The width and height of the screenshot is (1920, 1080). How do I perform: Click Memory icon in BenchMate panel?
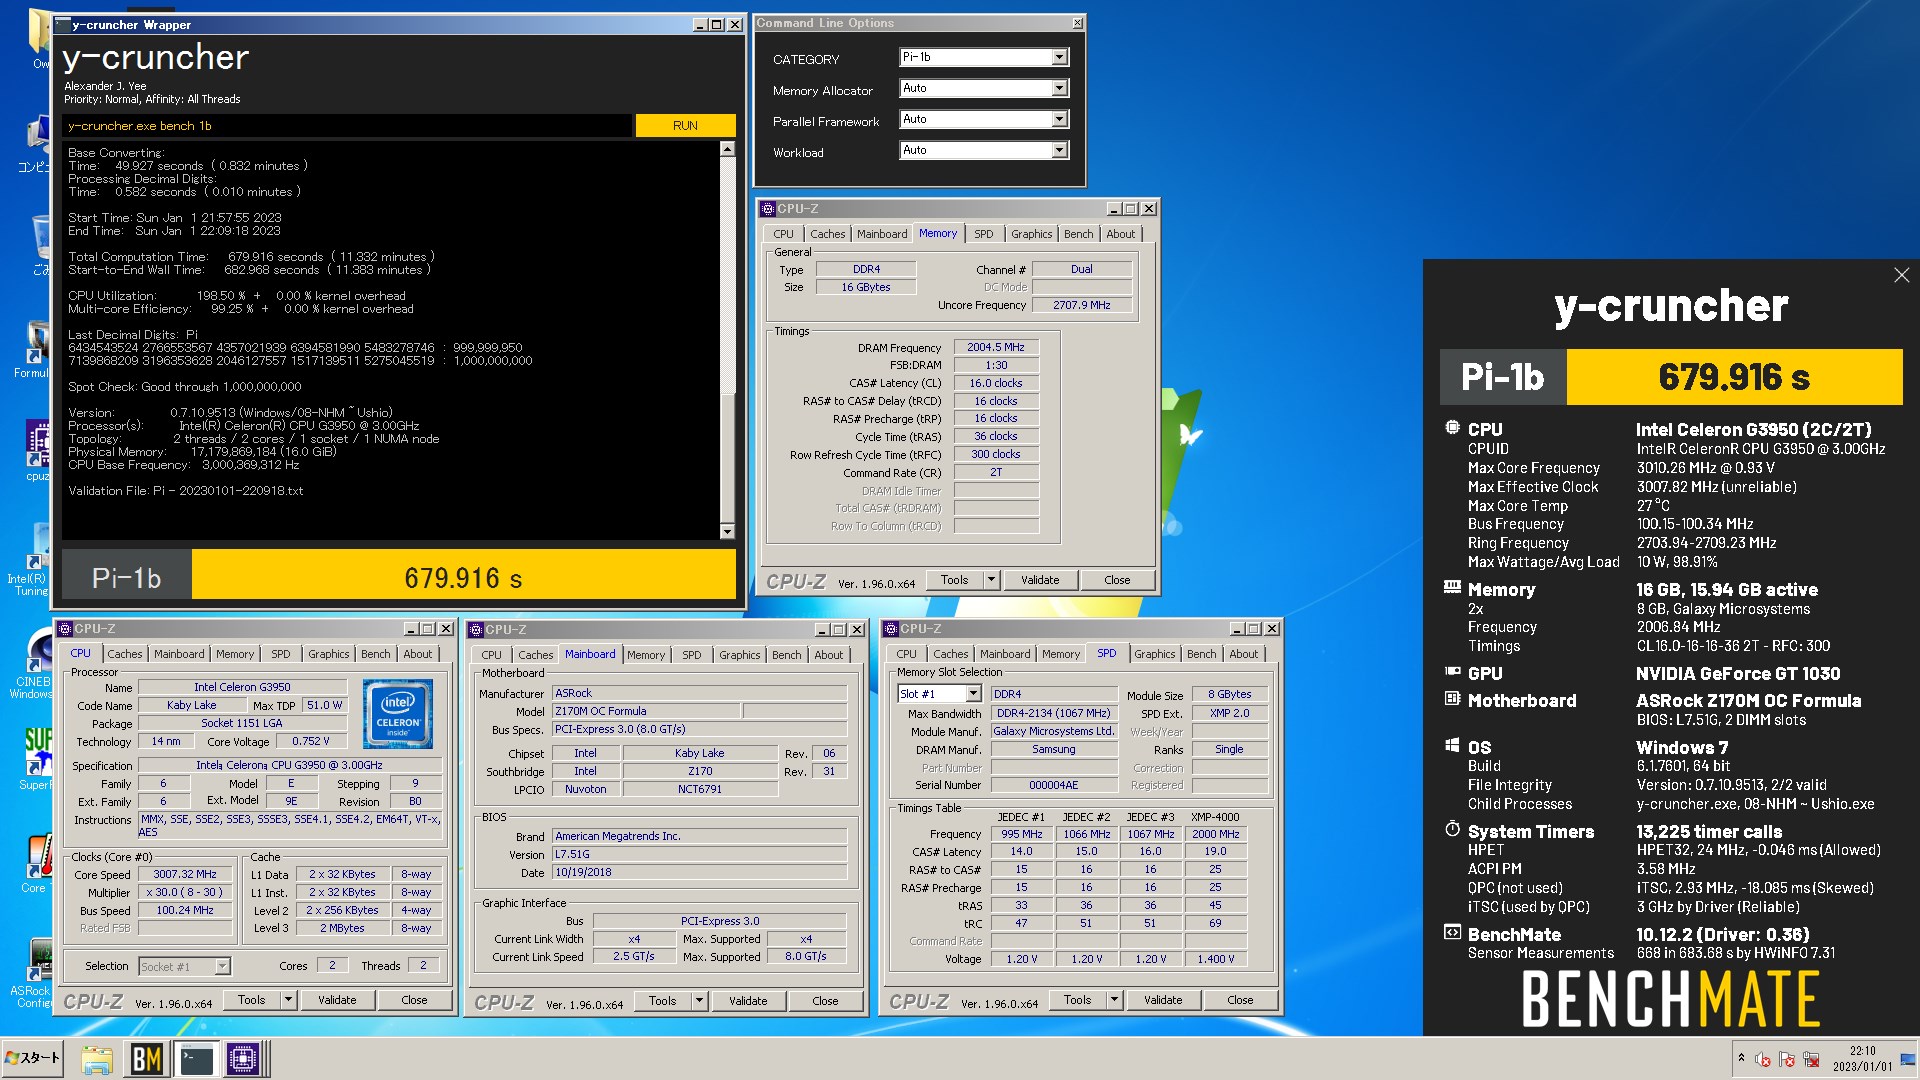(1452, 588)
